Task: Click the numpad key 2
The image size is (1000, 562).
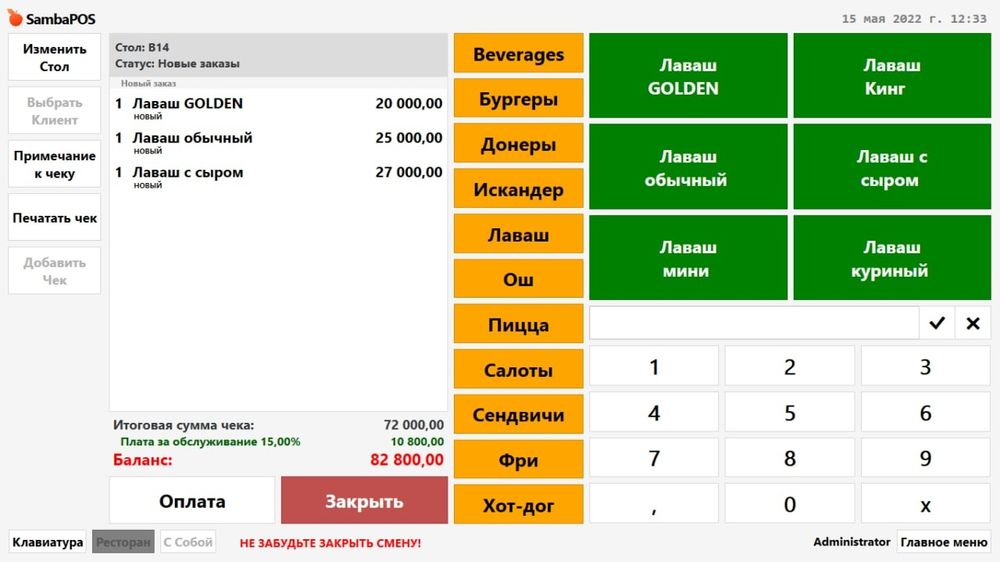Action: coord(790,366)
